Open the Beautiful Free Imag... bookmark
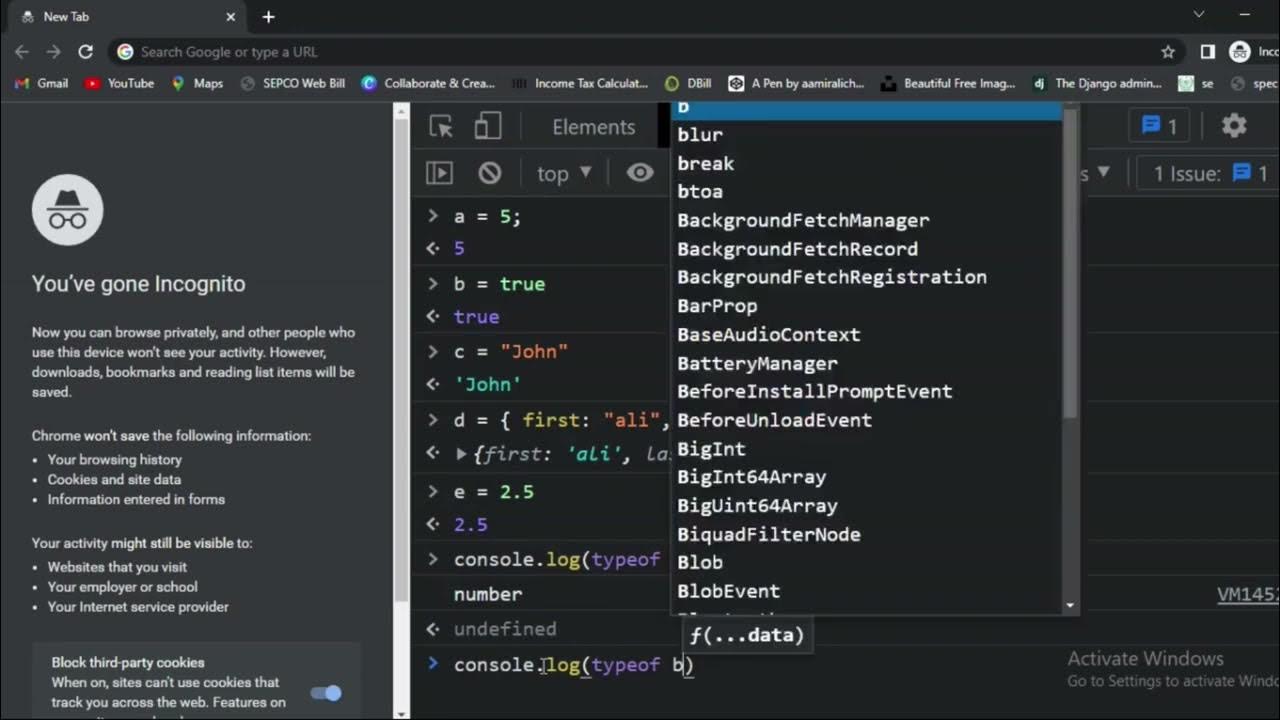This screenshot has width=1280, height=720. point(948,83)
